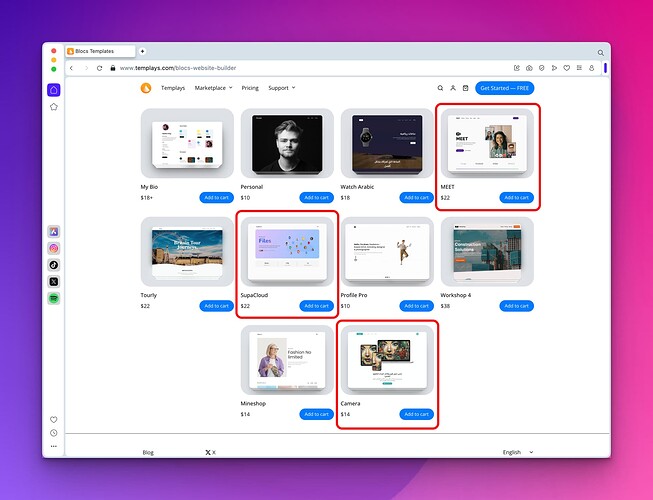Open X (Twitter) in the sidebar

click(x=54, y=282)
